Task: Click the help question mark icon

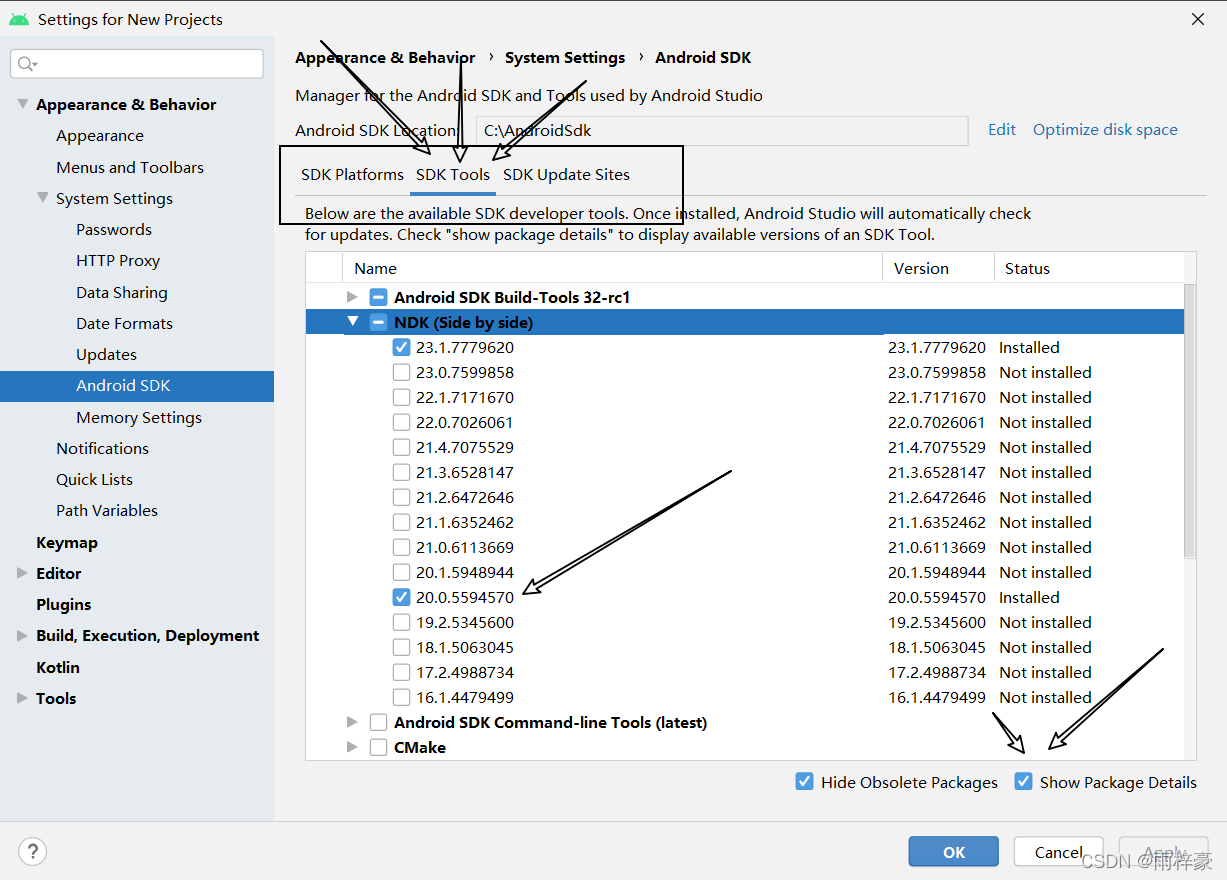Action: pyautogui.click(x=33, y=852)
